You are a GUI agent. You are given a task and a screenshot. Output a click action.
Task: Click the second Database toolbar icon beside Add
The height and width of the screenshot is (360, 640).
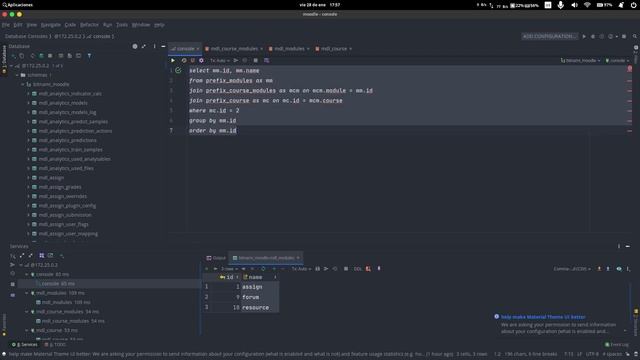pyautogui.click(x=22, y=56)
